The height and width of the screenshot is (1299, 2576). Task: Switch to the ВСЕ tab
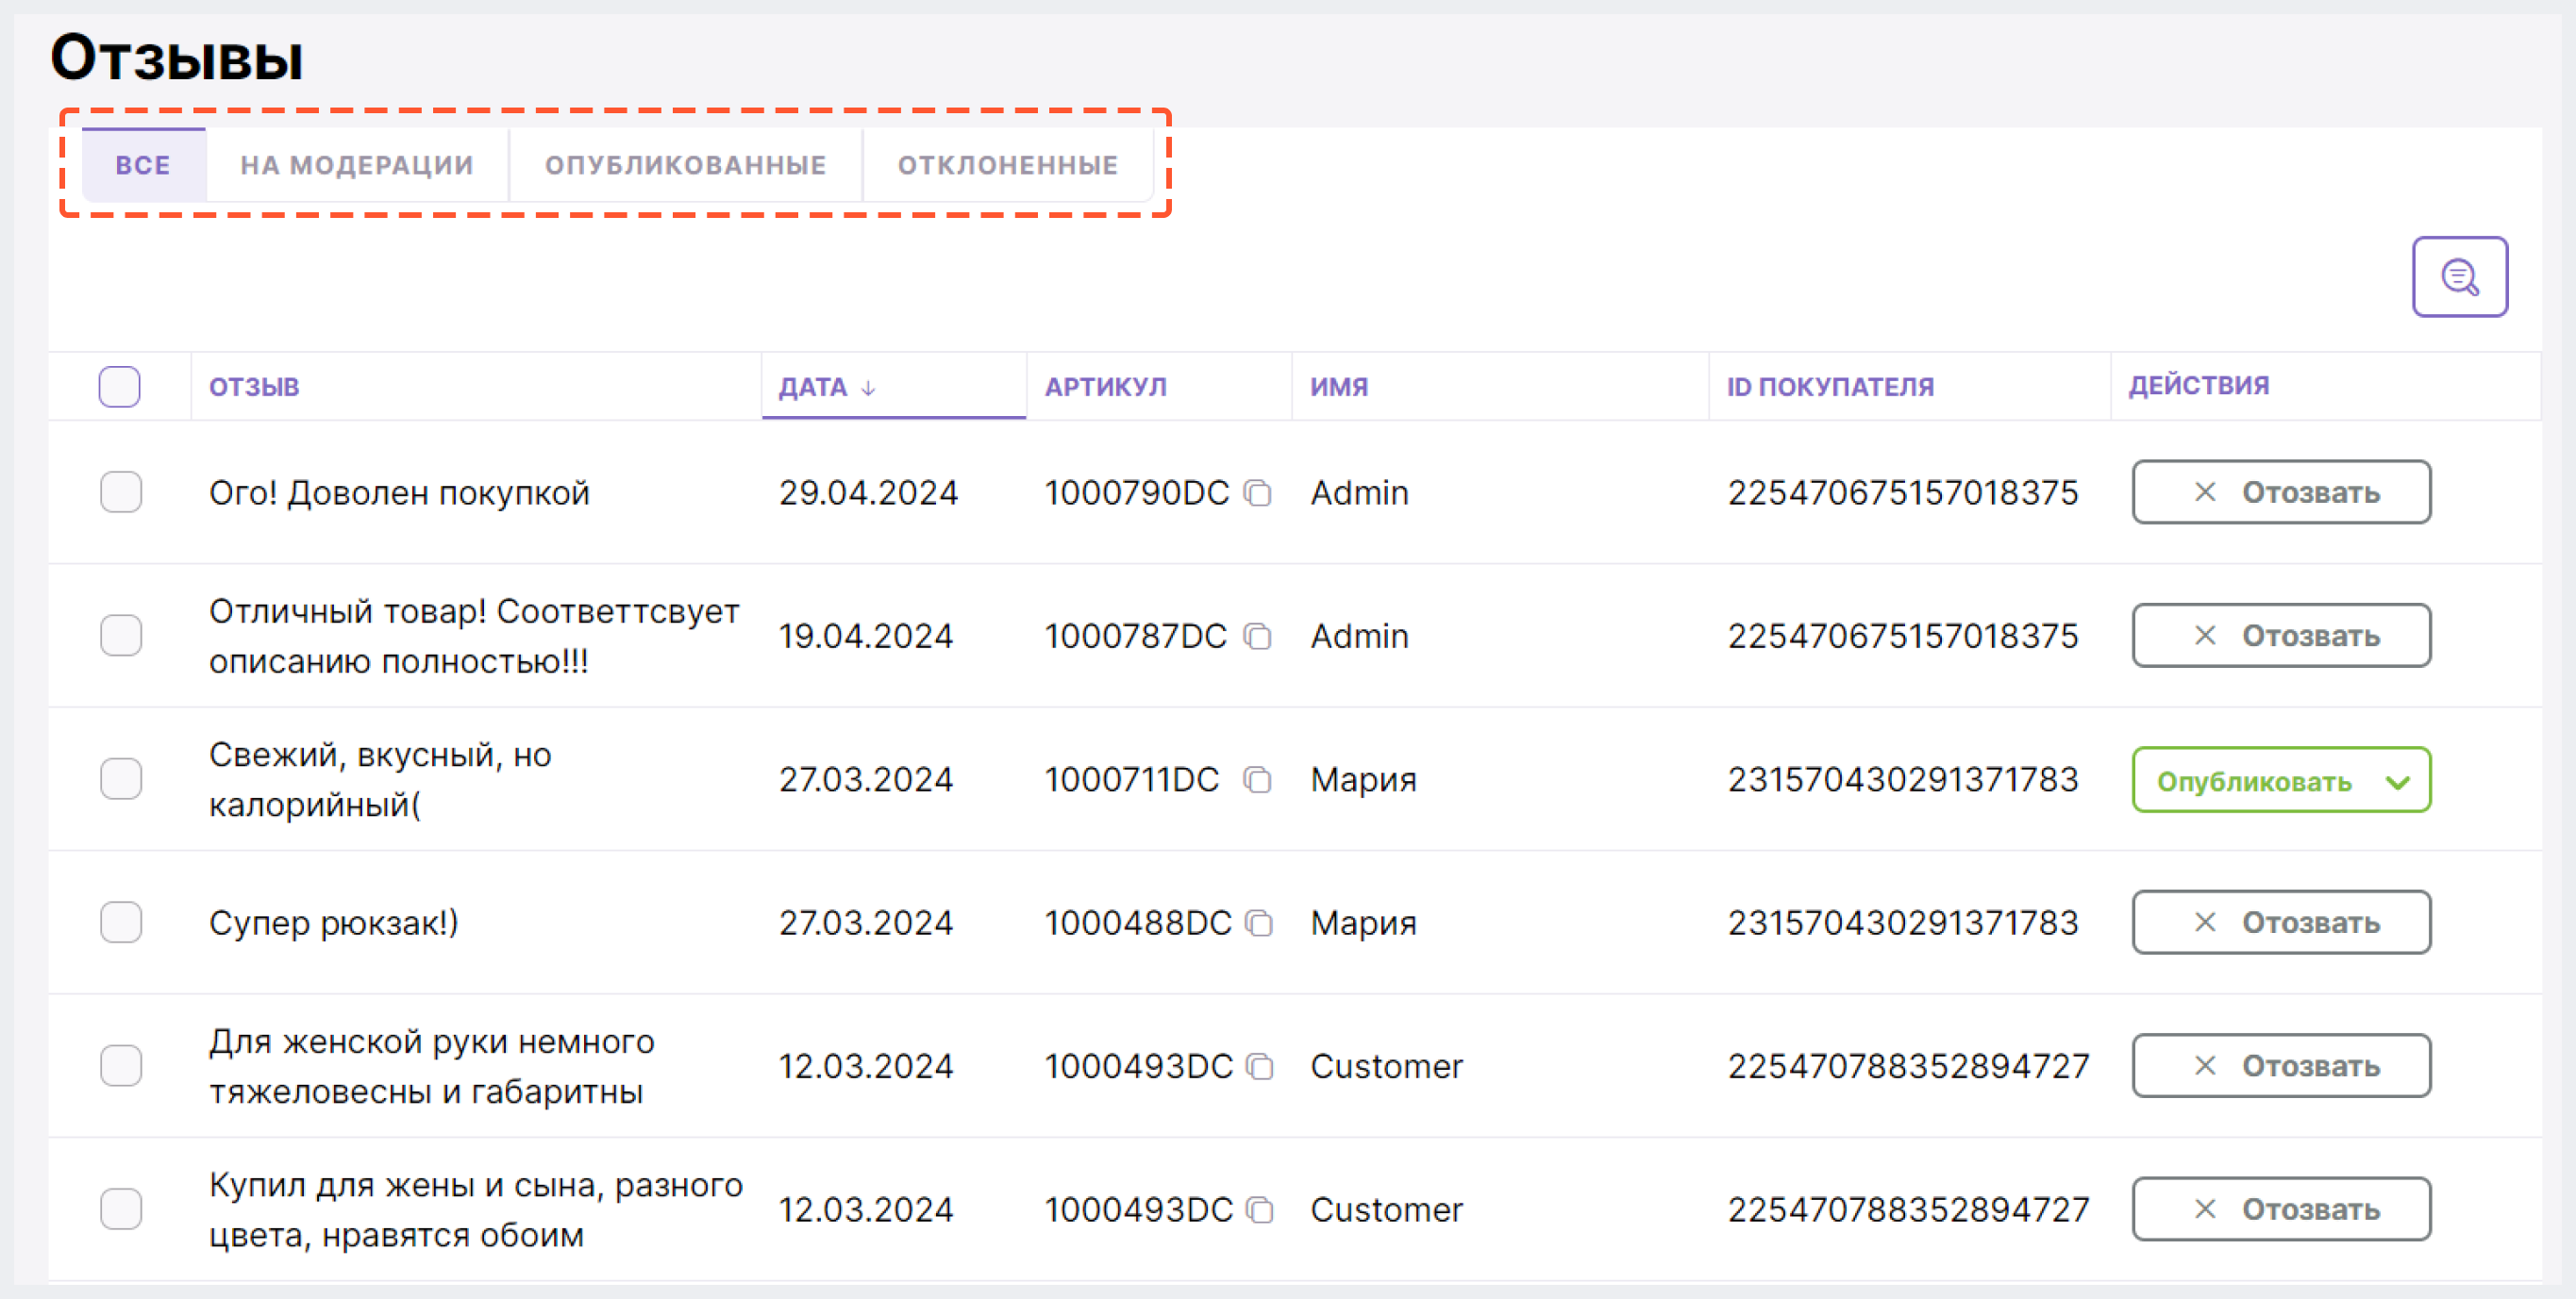(143, 165)
